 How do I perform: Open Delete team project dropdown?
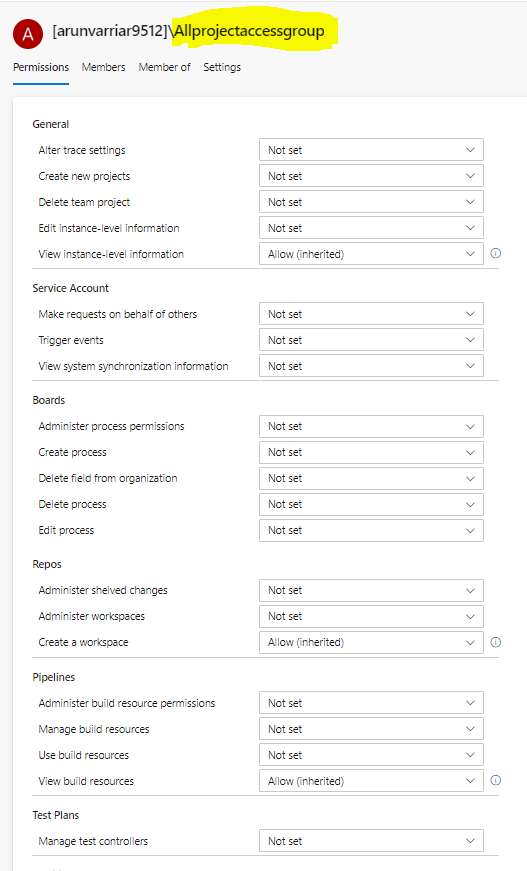[372, 202]
